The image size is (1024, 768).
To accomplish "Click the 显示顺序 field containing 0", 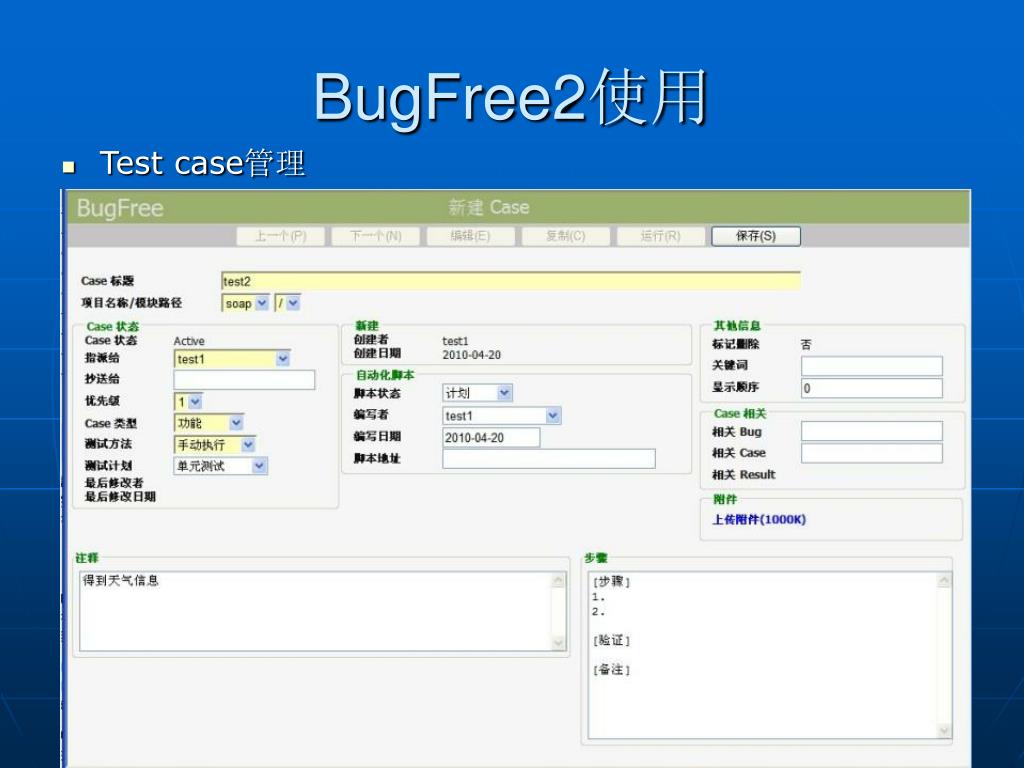I will [872, 388].
